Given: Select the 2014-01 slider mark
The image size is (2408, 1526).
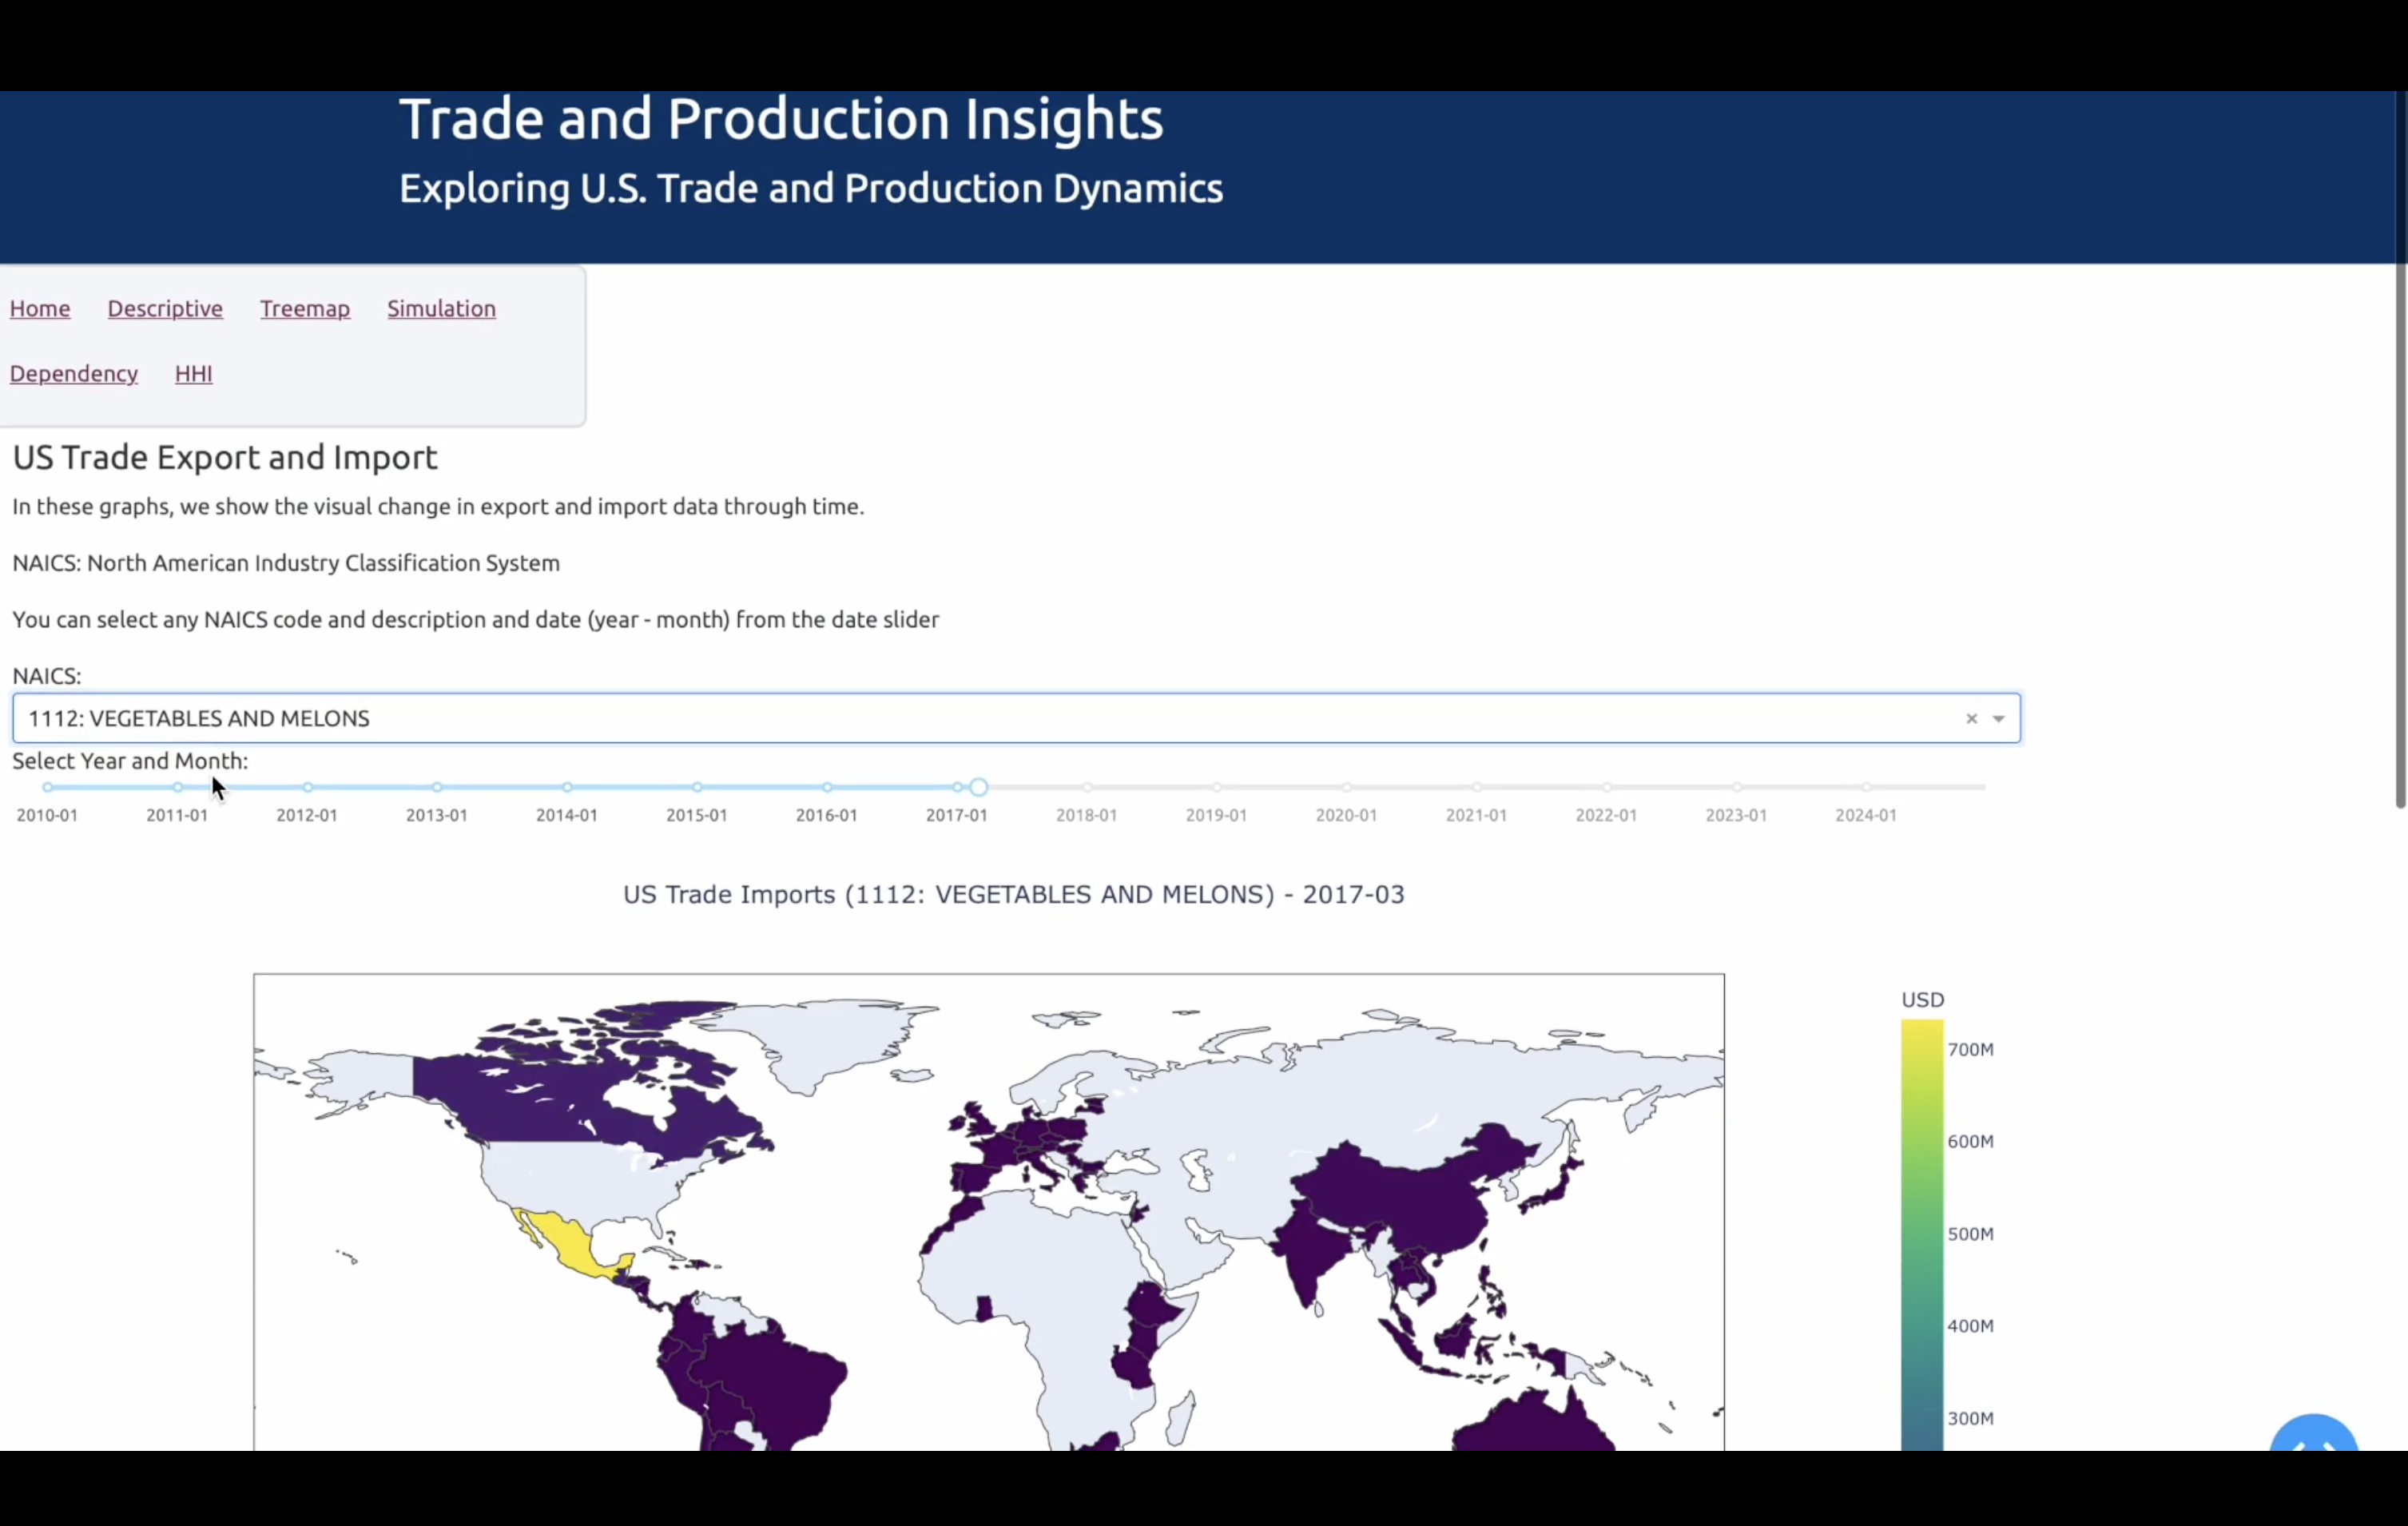Looking at the screenshot, I should (x=567, y=787).
